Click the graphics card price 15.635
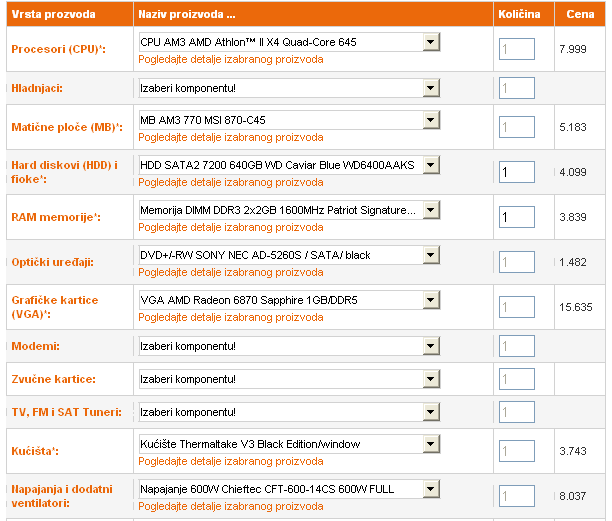 coord(576,307)
